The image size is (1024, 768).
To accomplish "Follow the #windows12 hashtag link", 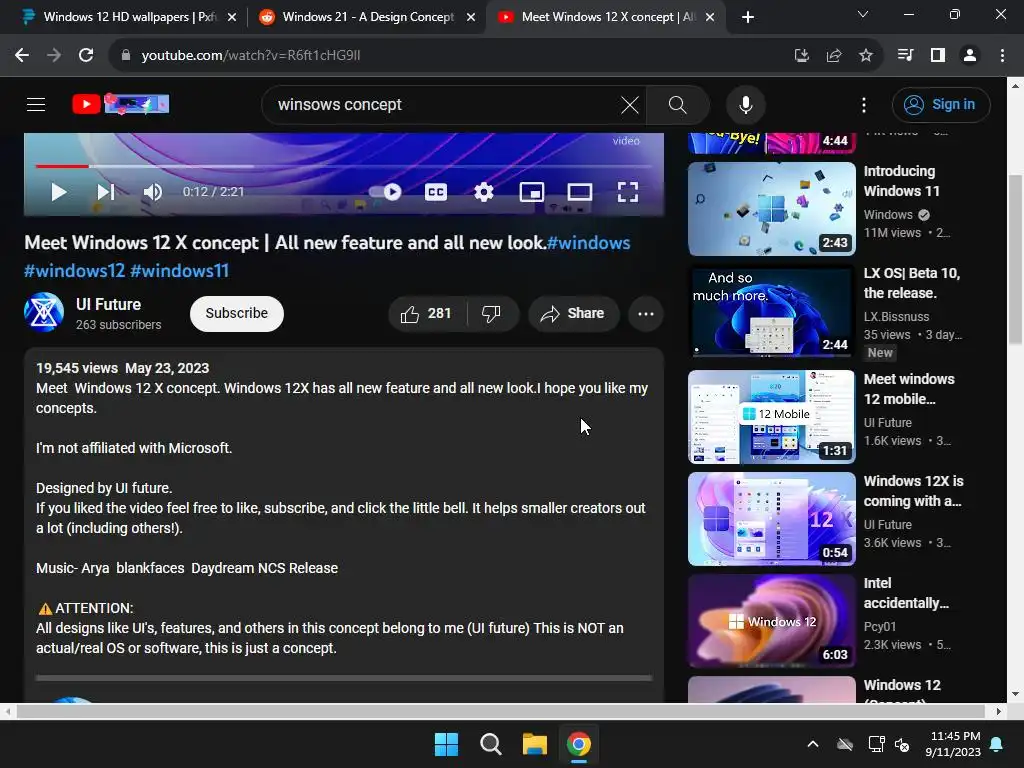I will click(74, 270).
